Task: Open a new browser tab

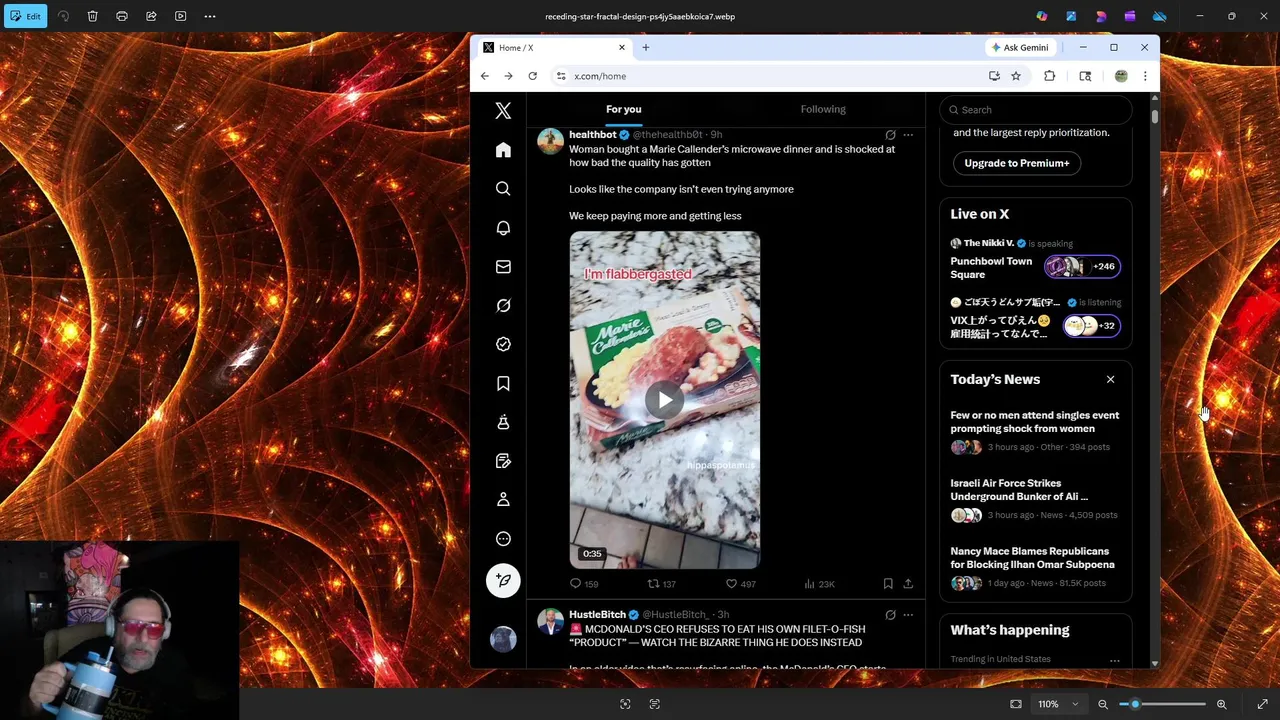Action: click(x=646, y=47)
